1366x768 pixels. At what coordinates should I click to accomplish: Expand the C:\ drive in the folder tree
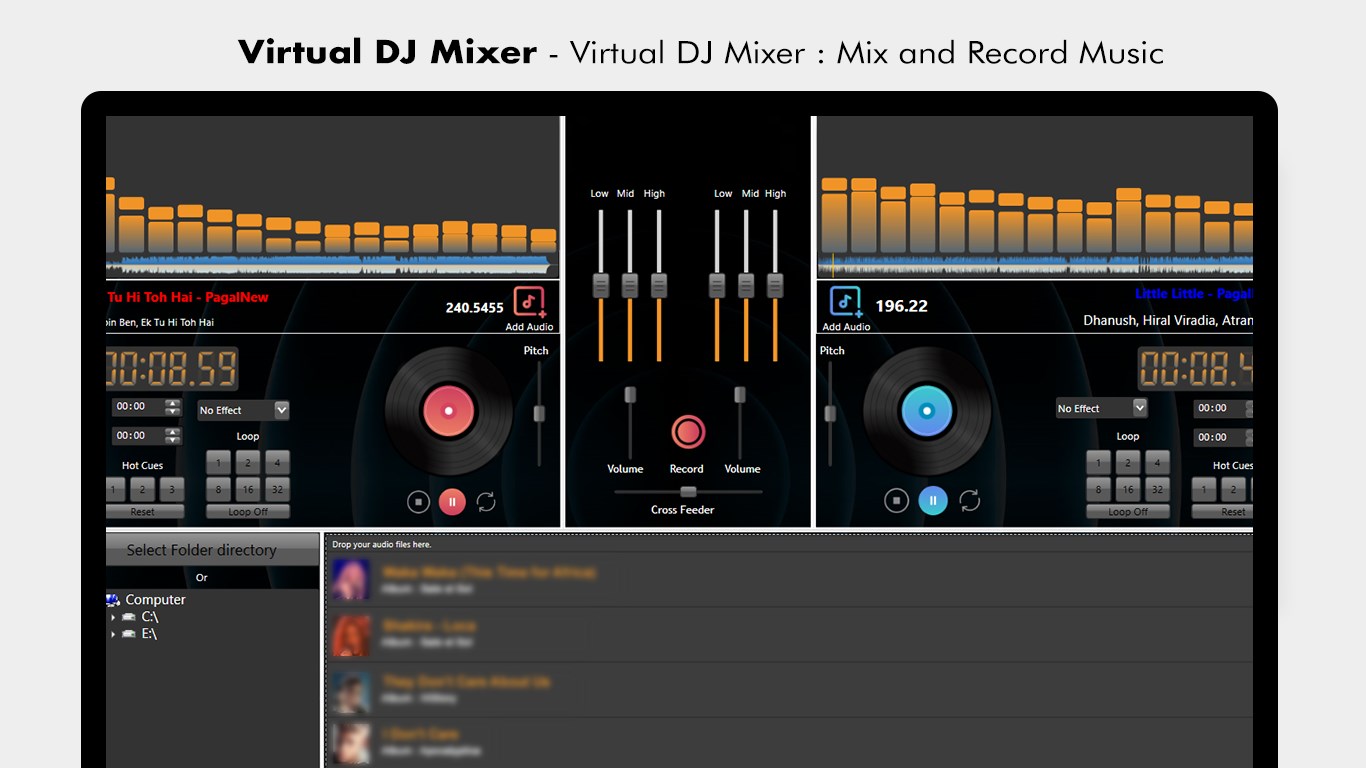[x=113, y=617]
